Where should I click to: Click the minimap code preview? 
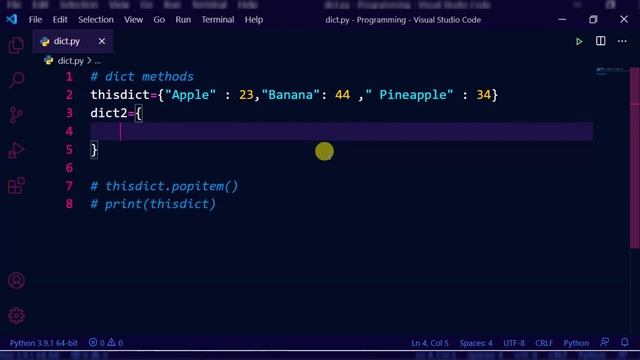[x=611, y=71]
